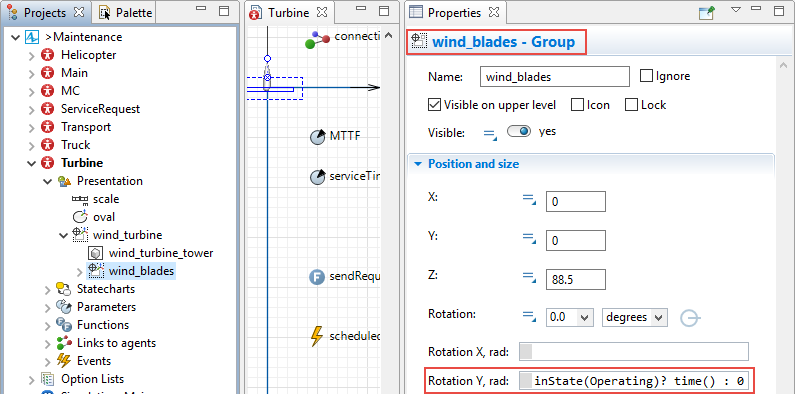The width and height of the screenshot is (795, 394).
Task: Select Helicopter agent in project tree
Action: [88, 55]
